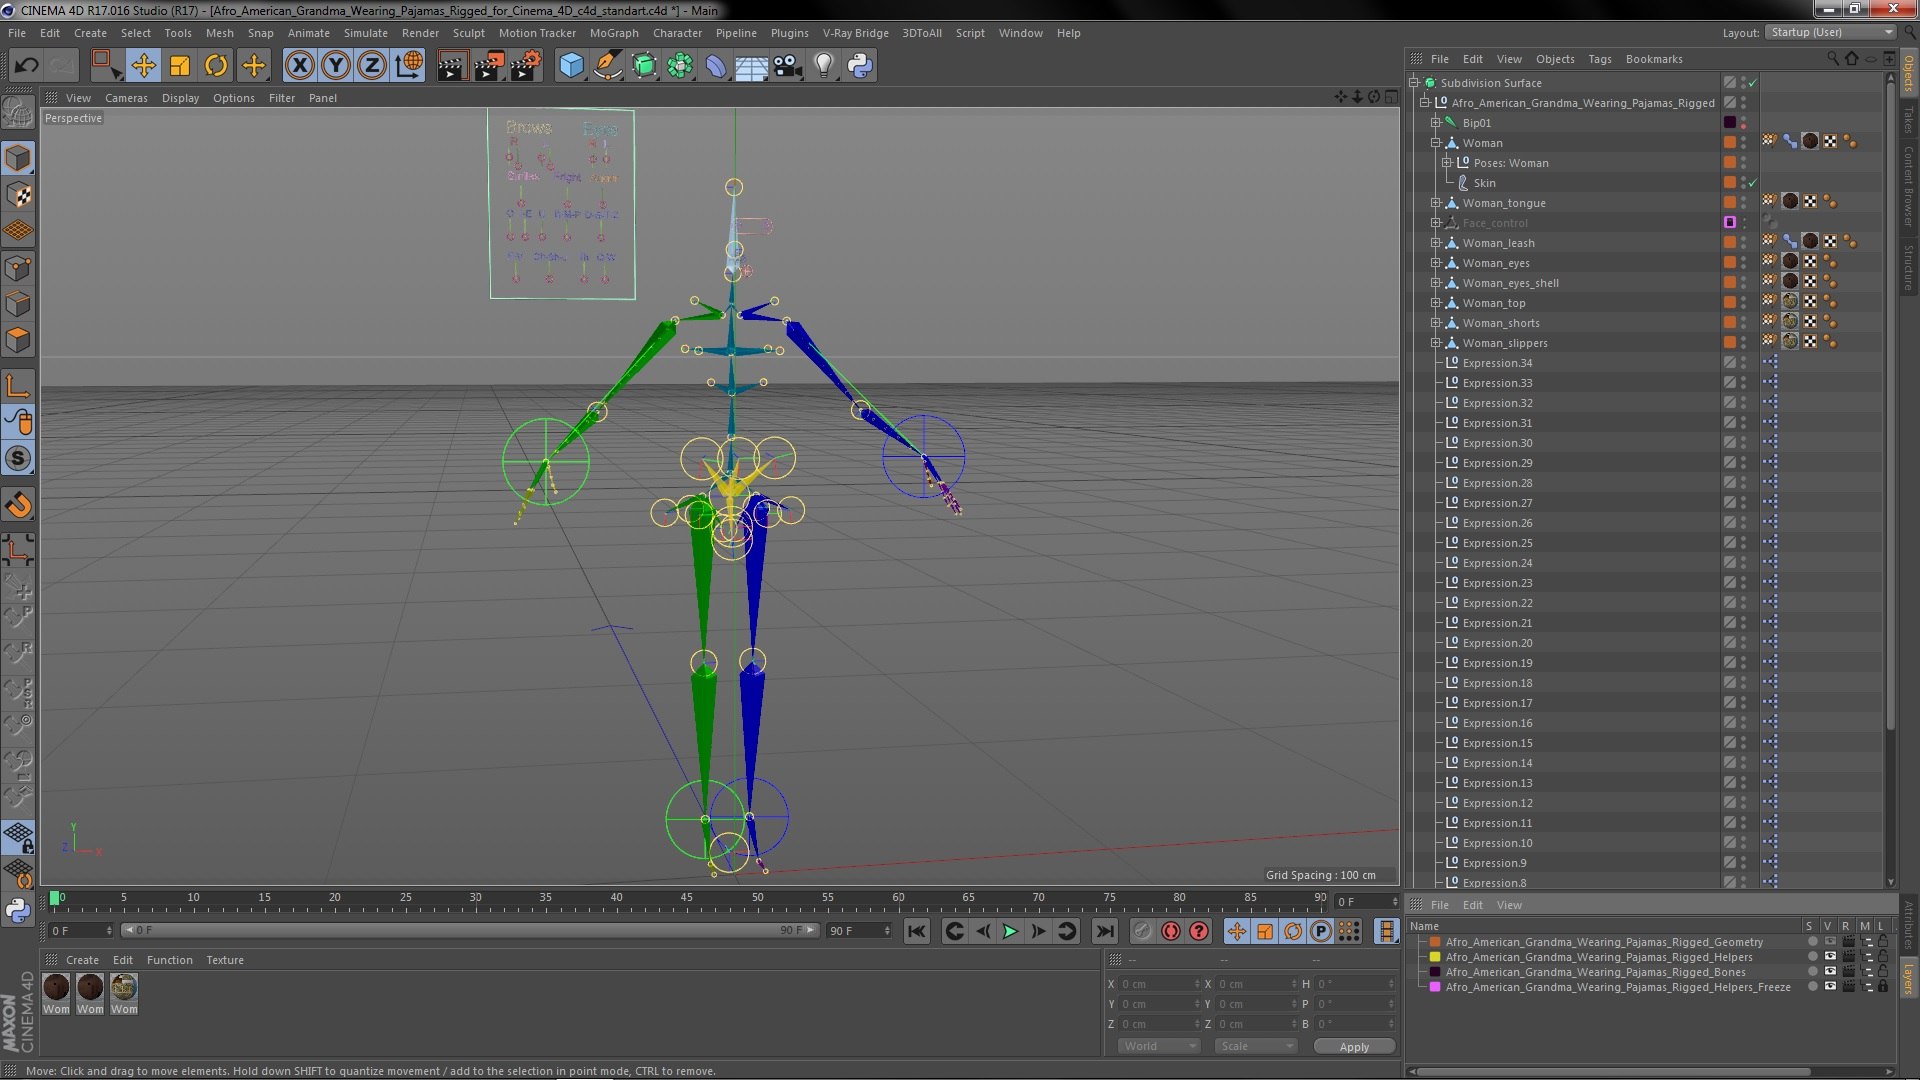Click the X position input field
Viewport: 1920px width, 1080px height.
click(x=1158, y=984)
